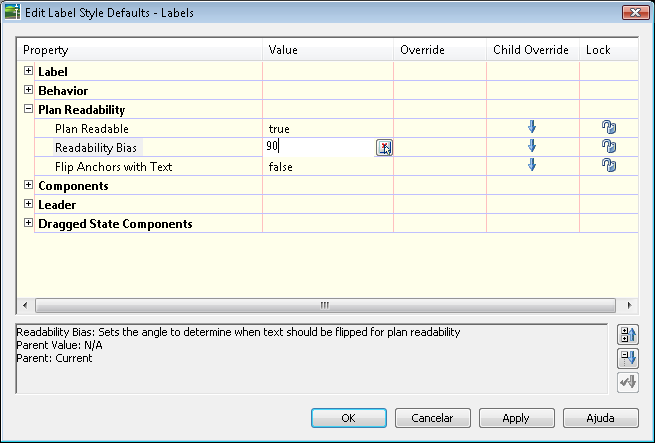Viewport: 655px width, 443px height.
Task: Click the override-all-dependents checkmark arrow icon
Action: coord(628,382)
